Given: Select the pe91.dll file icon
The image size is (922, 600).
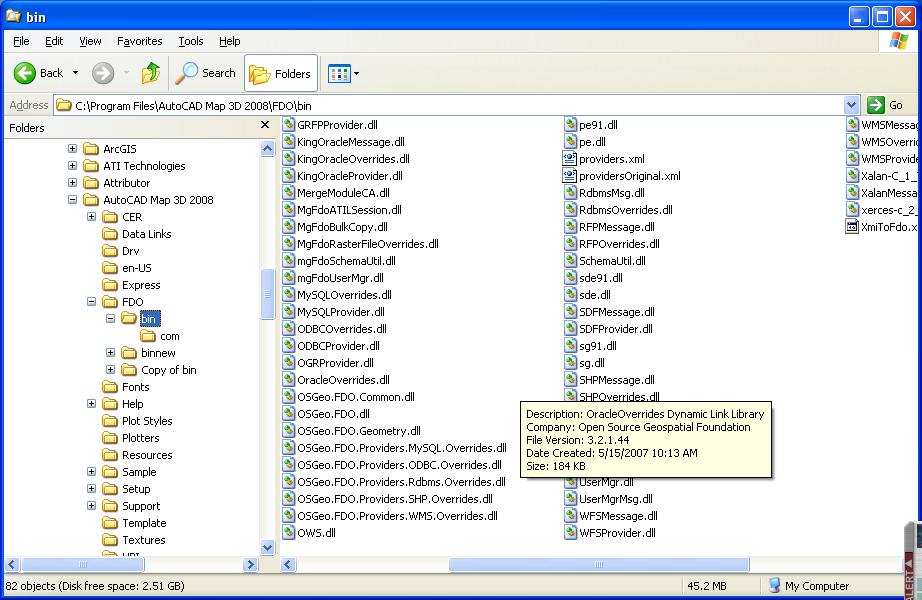Looking at the screenshot, I should [x=570, y=125].
